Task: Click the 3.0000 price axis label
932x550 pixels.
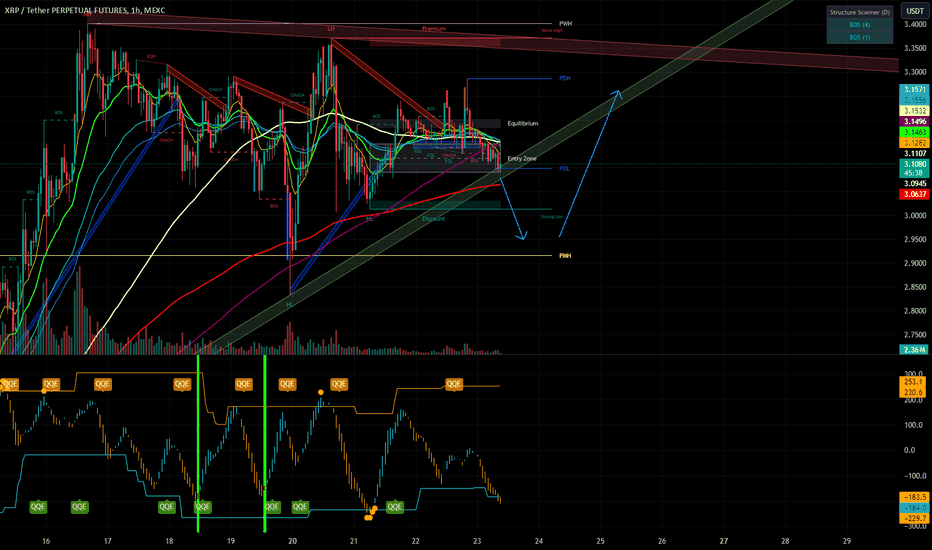Action: click(915, 216)
